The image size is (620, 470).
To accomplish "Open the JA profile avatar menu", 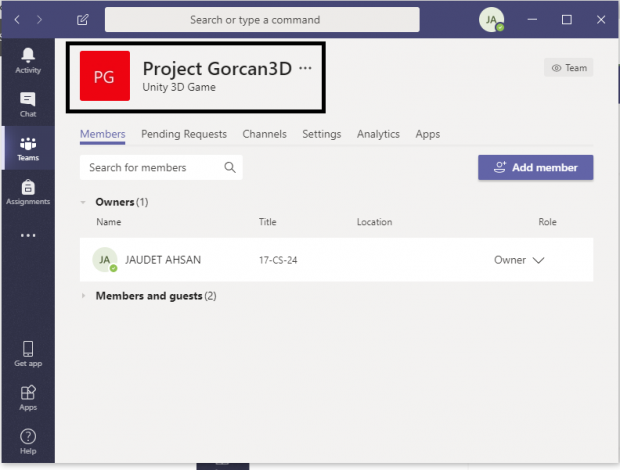I will [x=491, y=19].
